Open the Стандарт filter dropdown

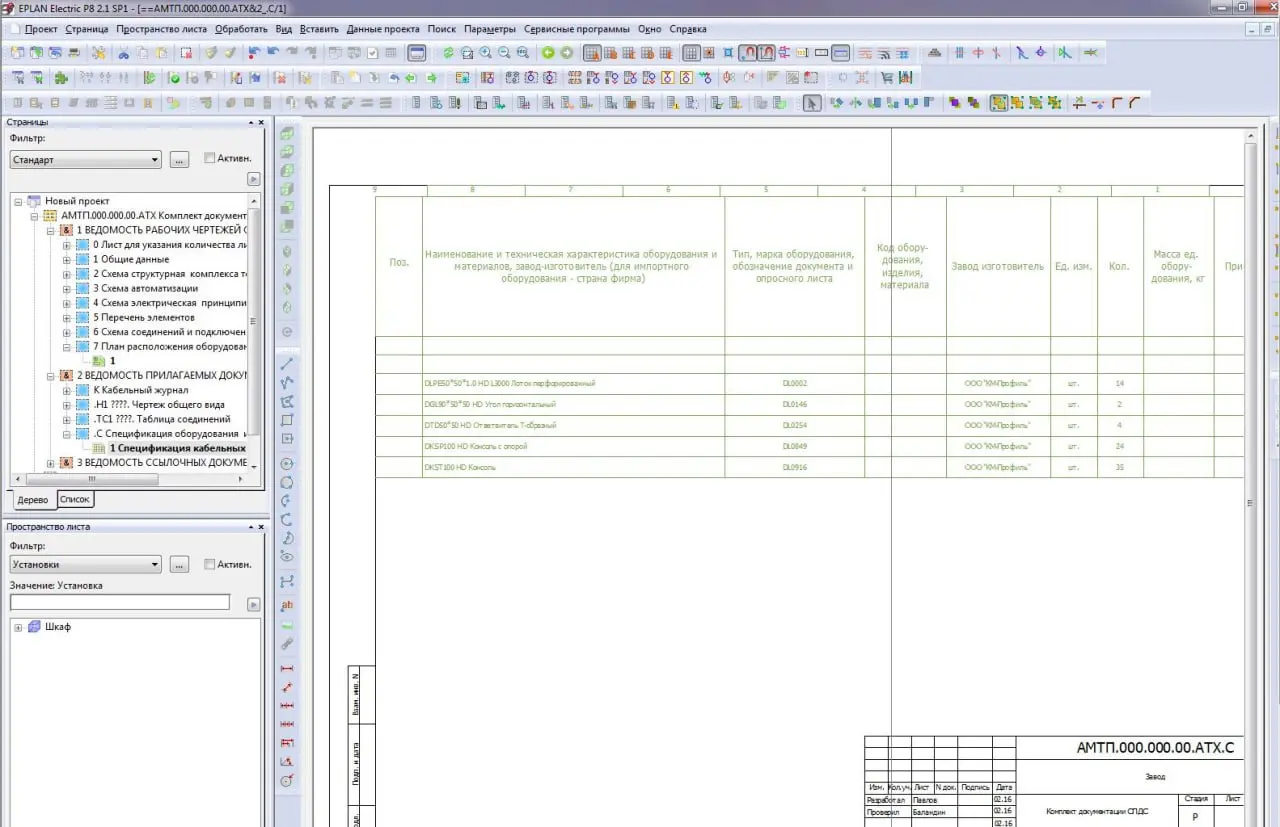click(85, 159)
